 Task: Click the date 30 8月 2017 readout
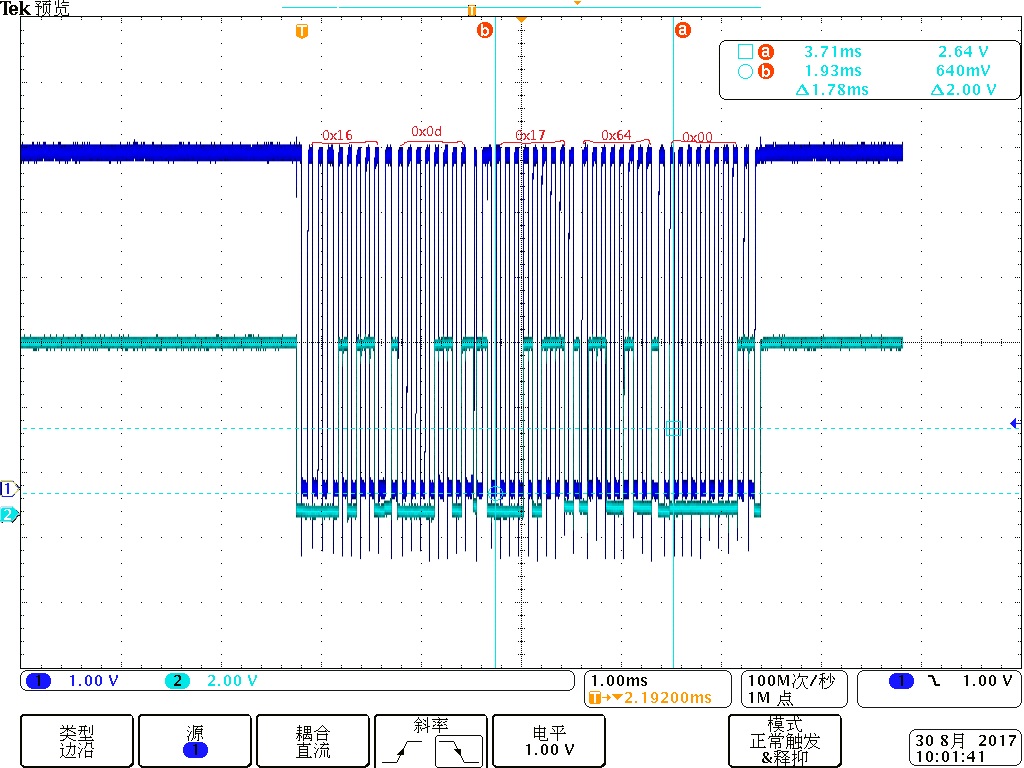(x=965, y=741)
